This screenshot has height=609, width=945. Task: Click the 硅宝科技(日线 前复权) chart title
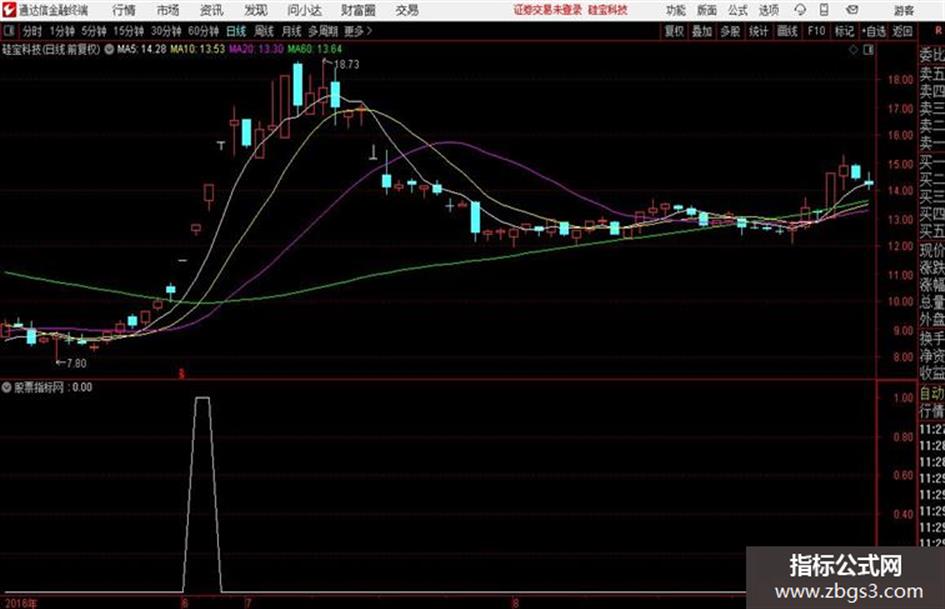(51, 49)
